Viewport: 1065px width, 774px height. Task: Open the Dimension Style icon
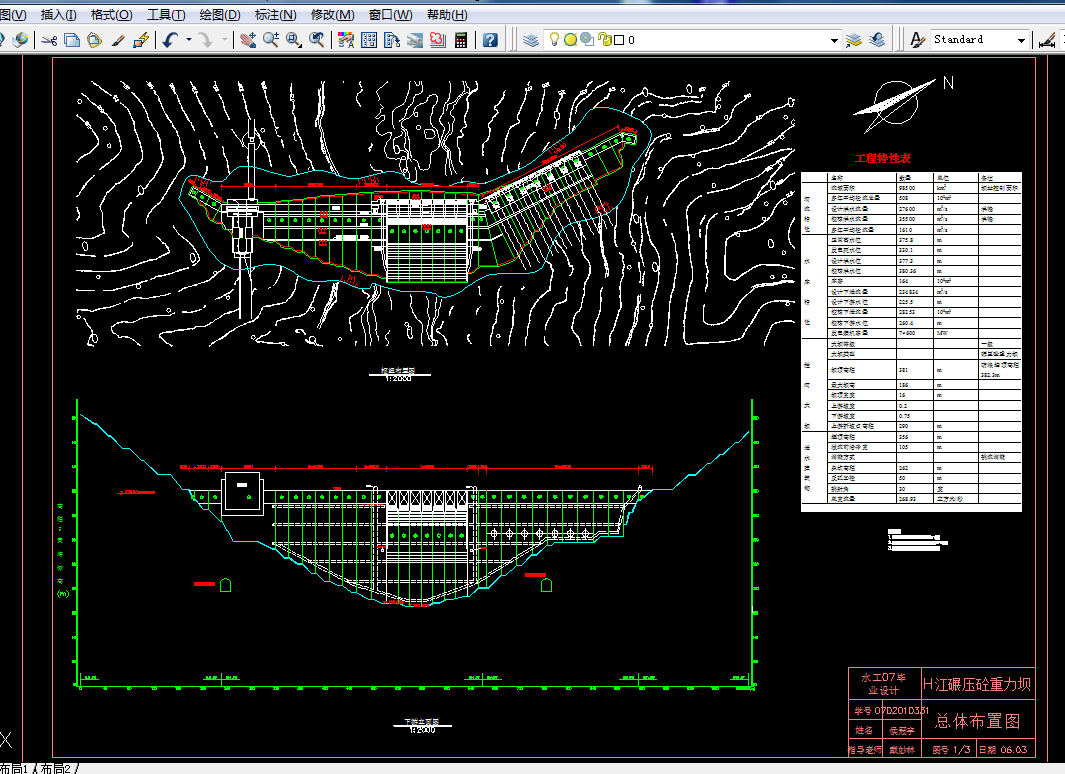[1047, 41]
